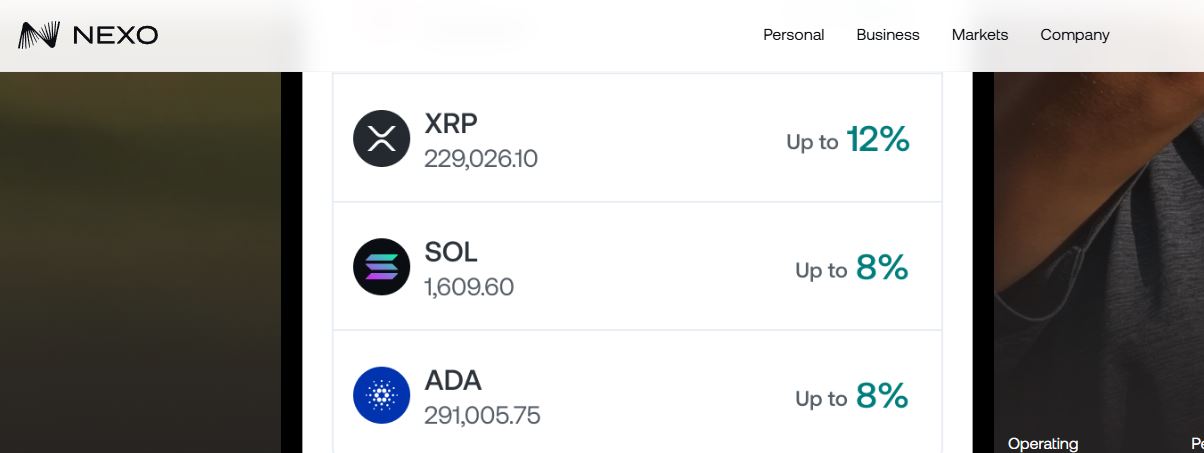This screenshot has width=1204, height=453.
Task: Open the Company menu
Action: [1074, 35]
